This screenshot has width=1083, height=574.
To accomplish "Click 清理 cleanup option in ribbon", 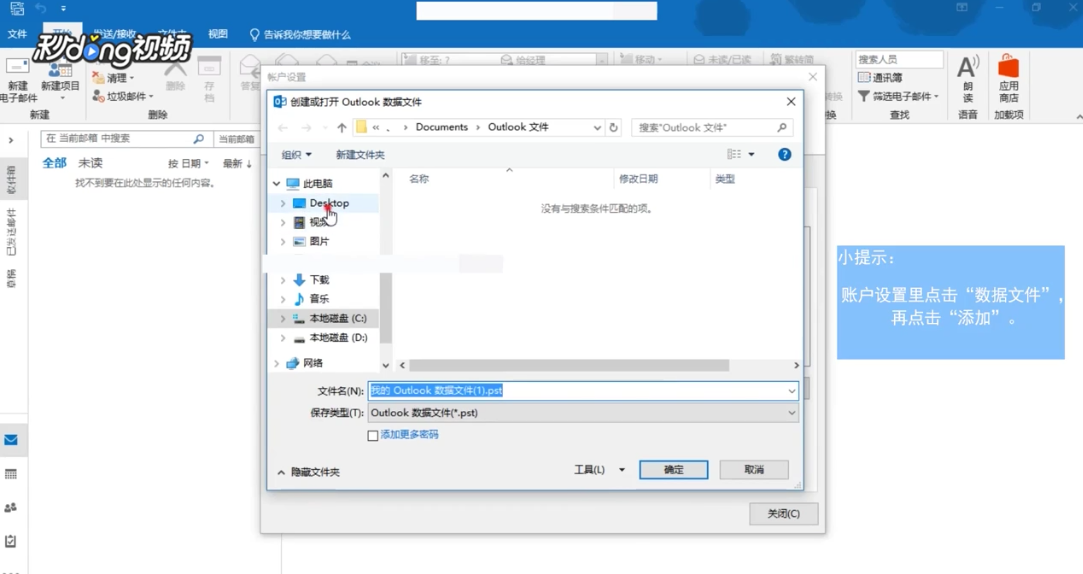I will 113,77.
